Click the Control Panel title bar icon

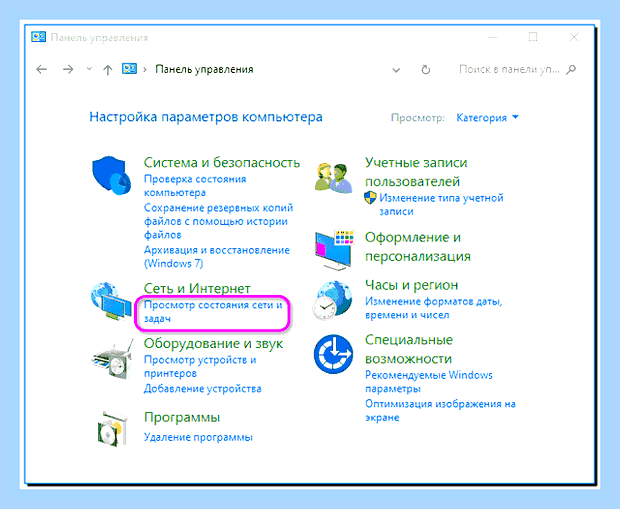point(38,37)
